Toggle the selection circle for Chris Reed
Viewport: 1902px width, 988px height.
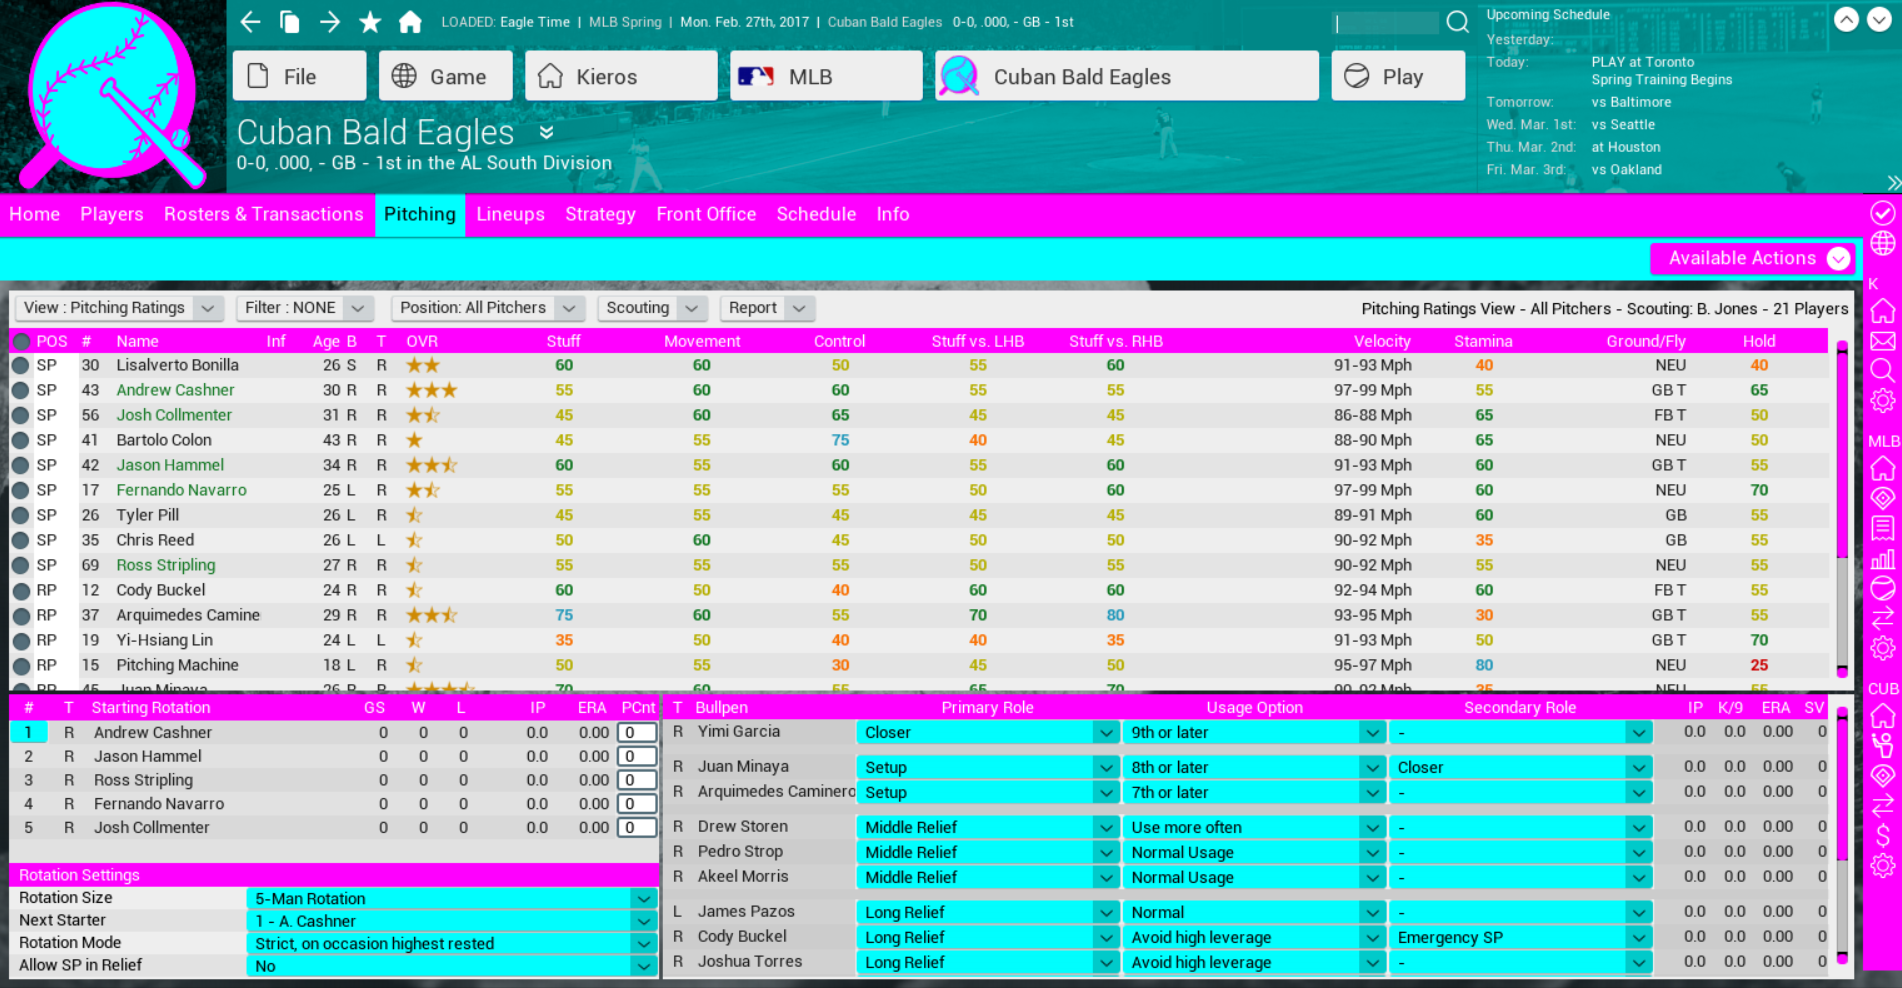coord(20,541)
